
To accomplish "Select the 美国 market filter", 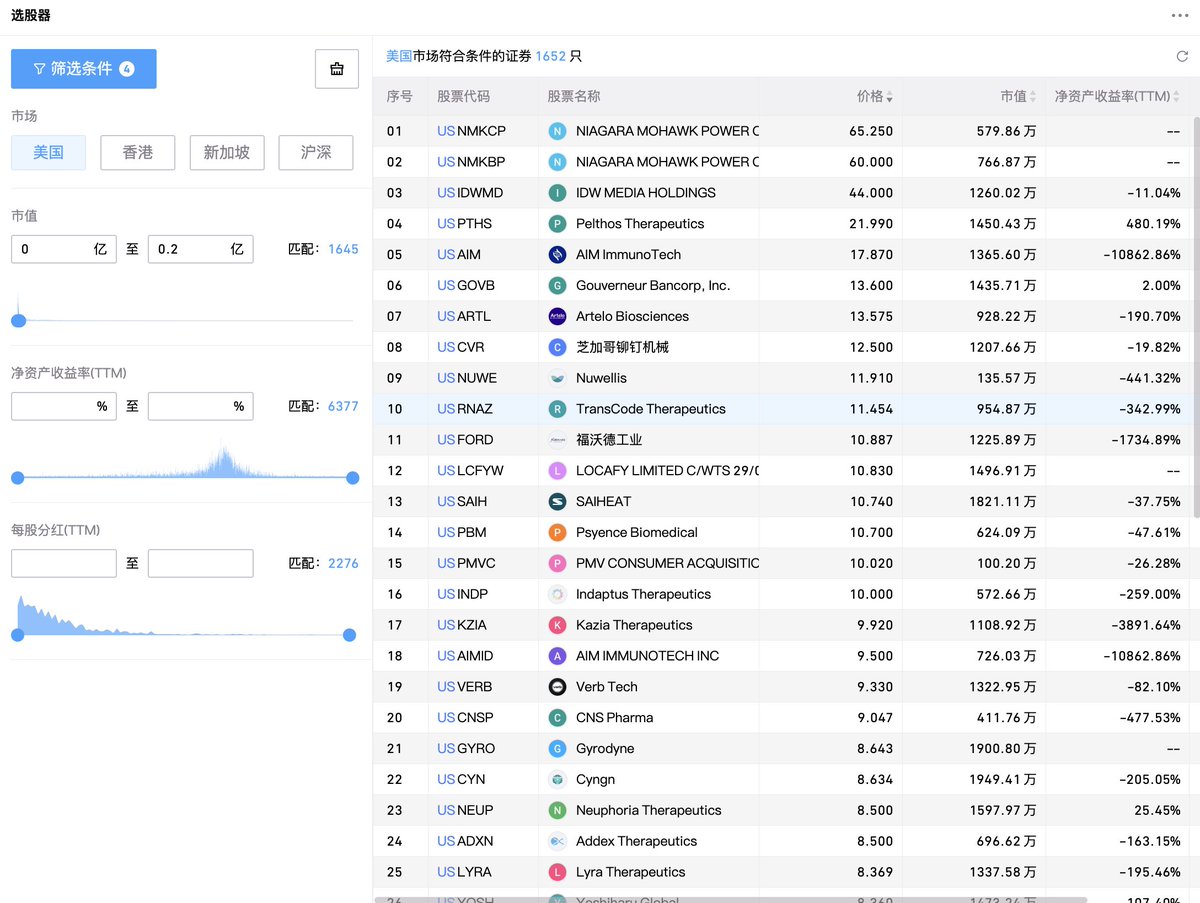I will (x=48, y=153).
